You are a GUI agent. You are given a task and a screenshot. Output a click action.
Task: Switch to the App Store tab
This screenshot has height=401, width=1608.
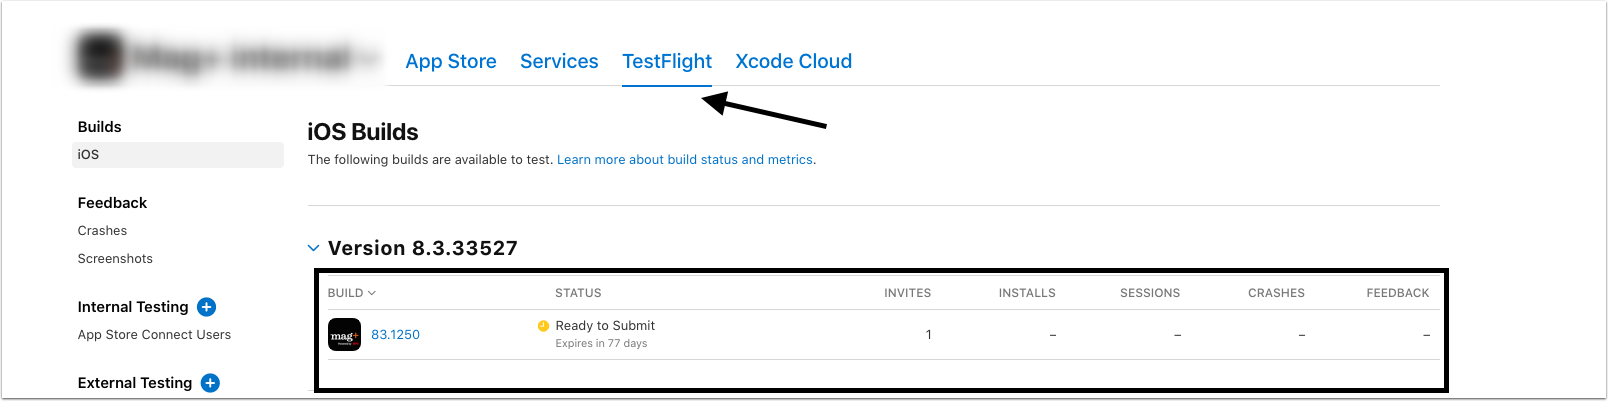click(x=451, y=61)
